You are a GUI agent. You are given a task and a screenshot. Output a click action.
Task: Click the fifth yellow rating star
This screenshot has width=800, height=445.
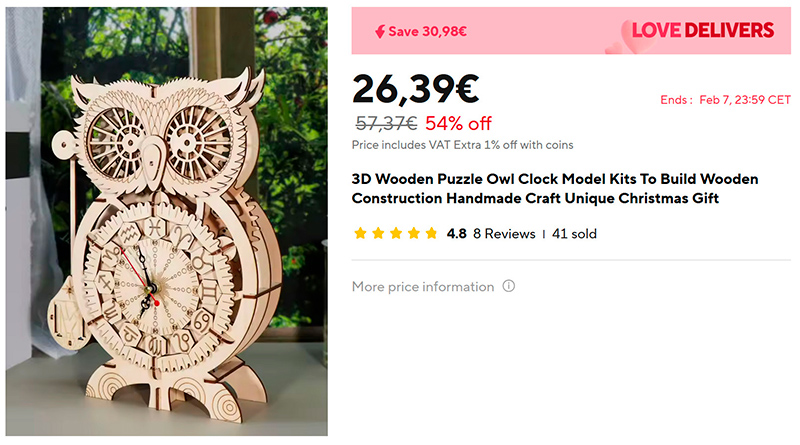431,234
